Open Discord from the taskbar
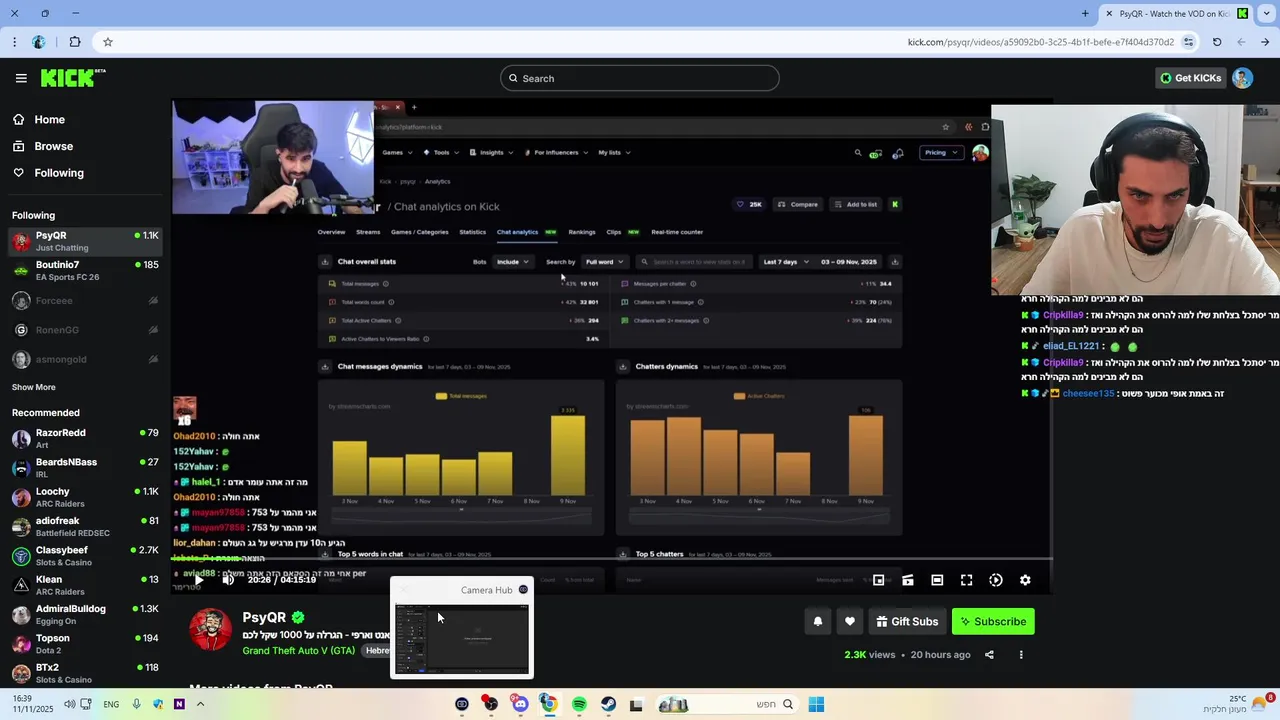 pyautogui.click(x=520, y=704)
